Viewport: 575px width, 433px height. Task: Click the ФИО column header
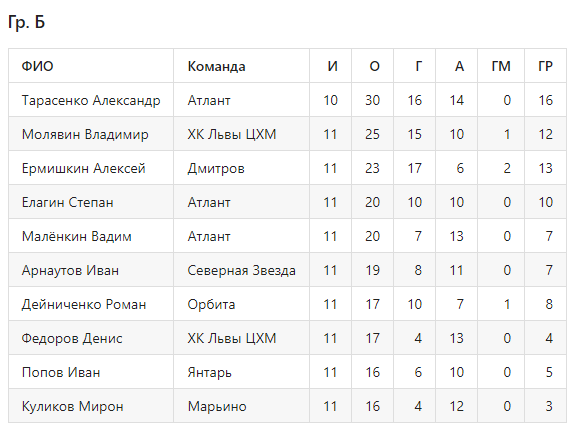click(x=37, y=66)
